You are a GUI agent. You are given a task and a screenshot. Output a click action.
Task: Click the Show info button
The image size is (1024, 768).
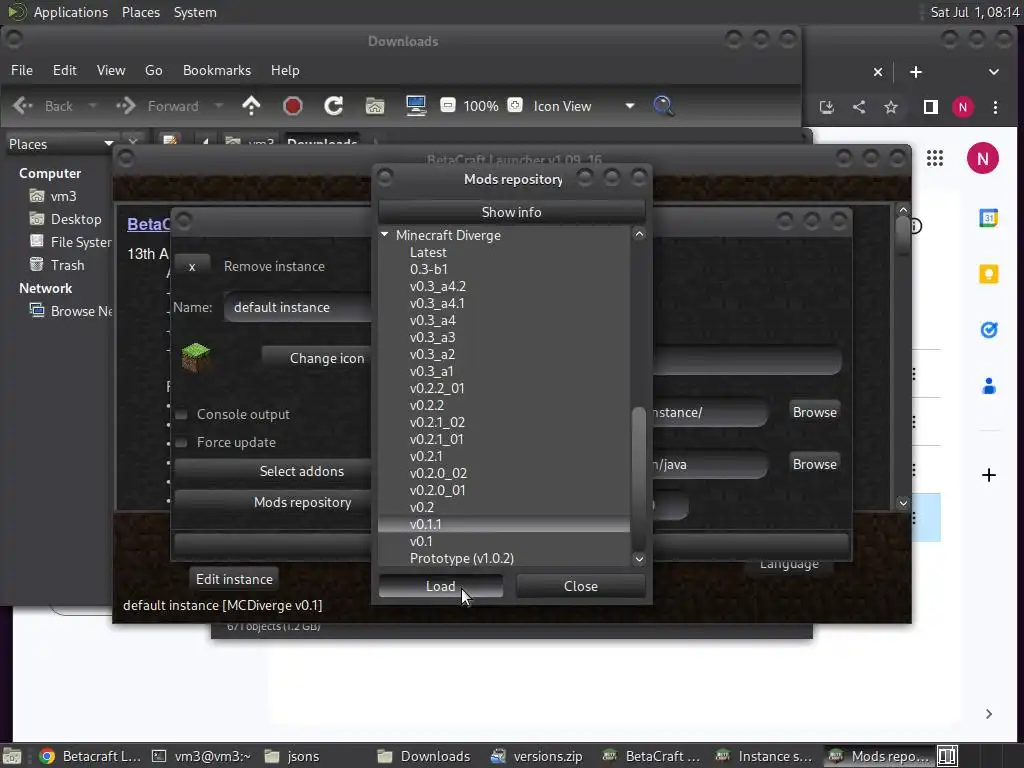tap(511, 212)
